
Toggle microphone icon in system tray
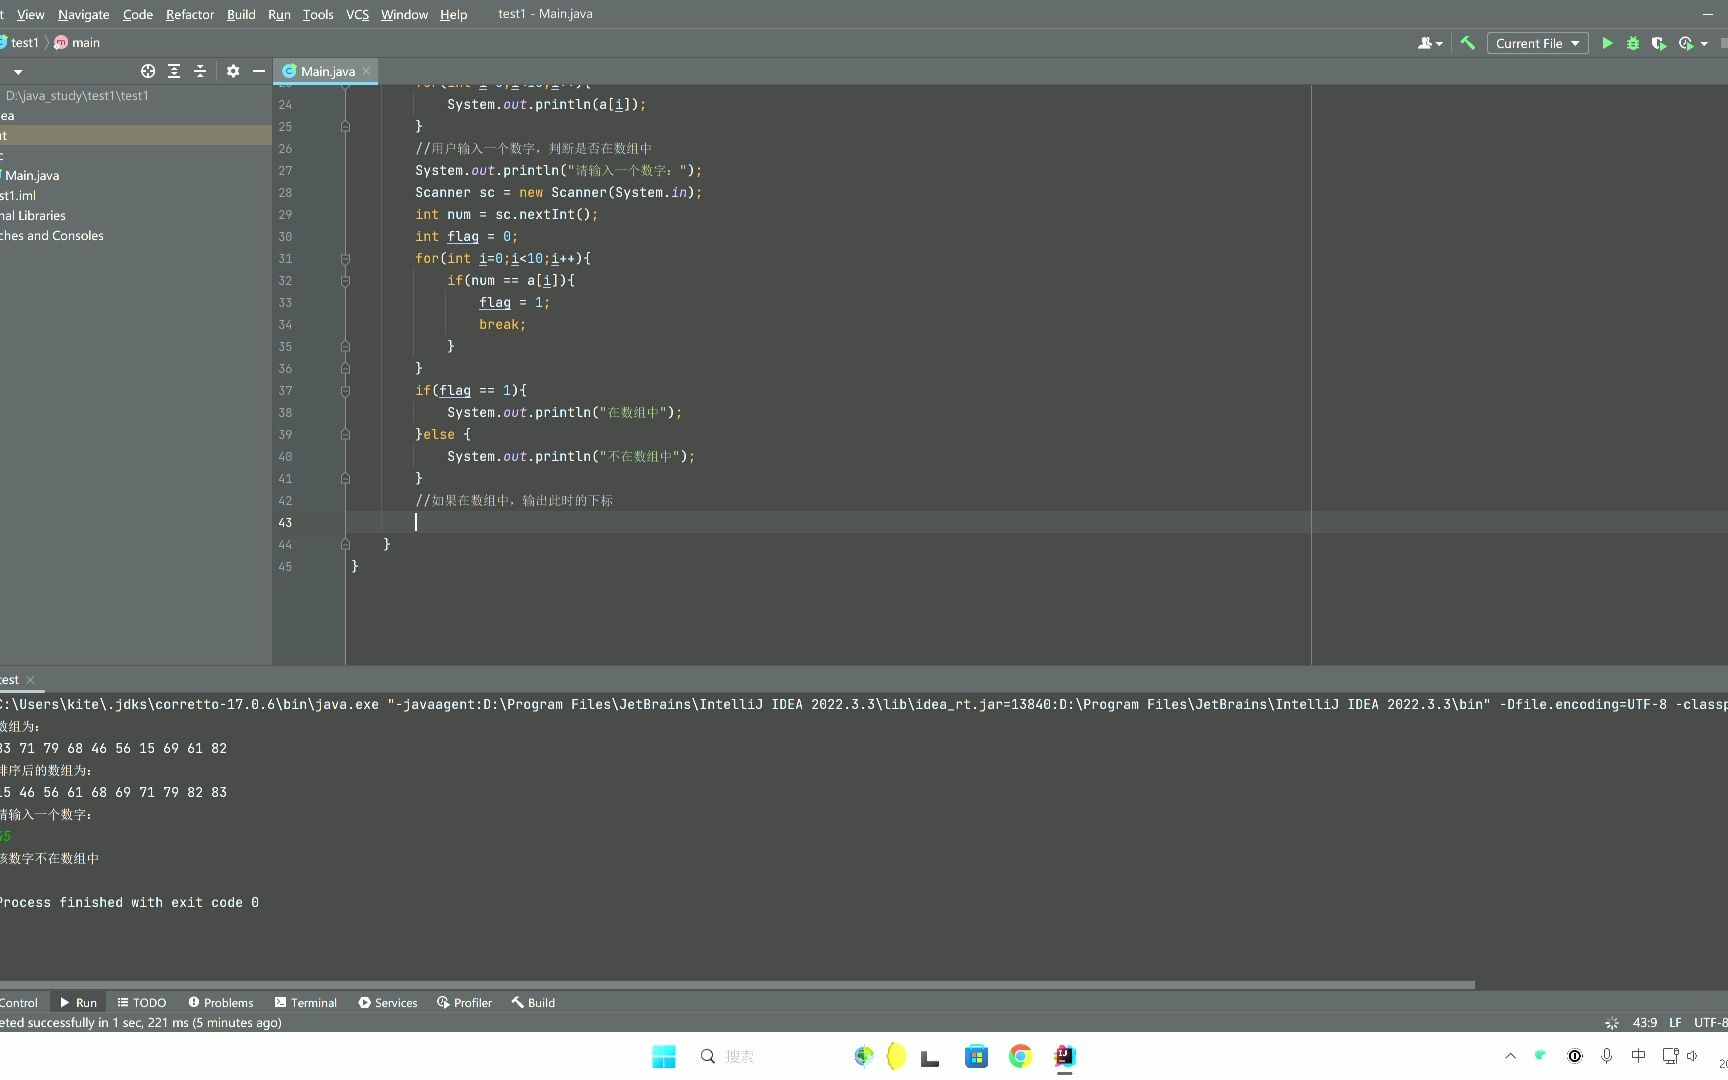tap(1607, 1056)
